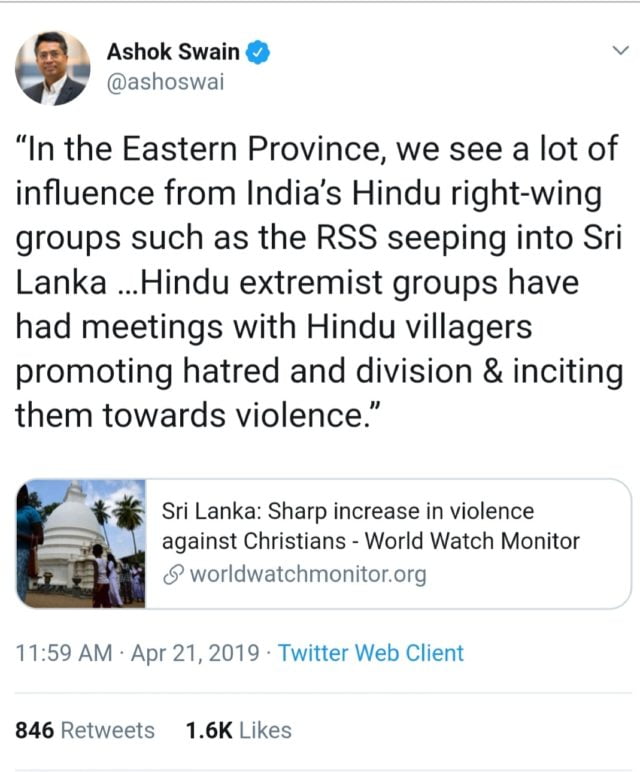
Task: Click the blue verified badge
Action: coord(256,52)
